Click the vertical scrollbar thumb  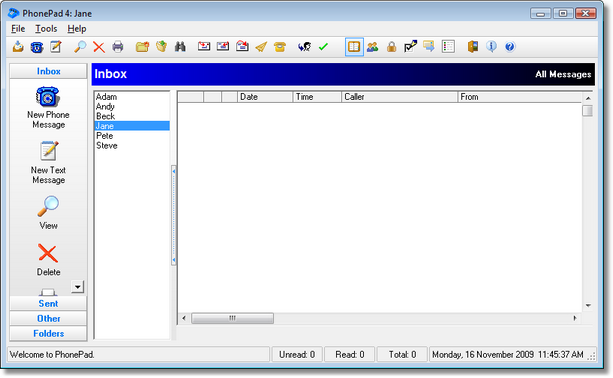[x=588, y=111]
